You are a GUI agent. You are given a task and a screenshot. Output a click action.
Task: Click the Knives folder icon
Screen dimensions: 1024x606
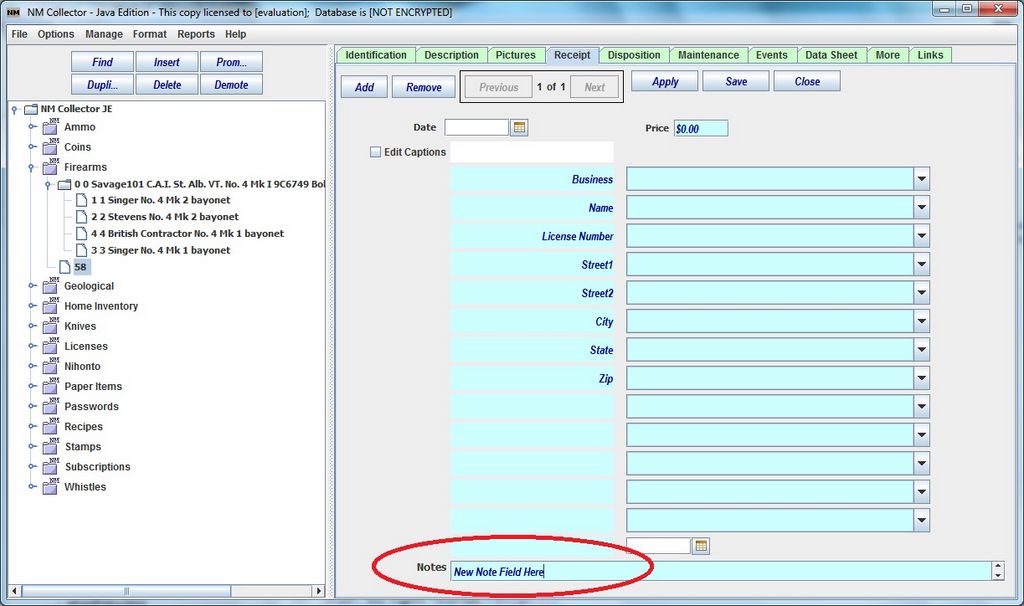coord(50,326)
